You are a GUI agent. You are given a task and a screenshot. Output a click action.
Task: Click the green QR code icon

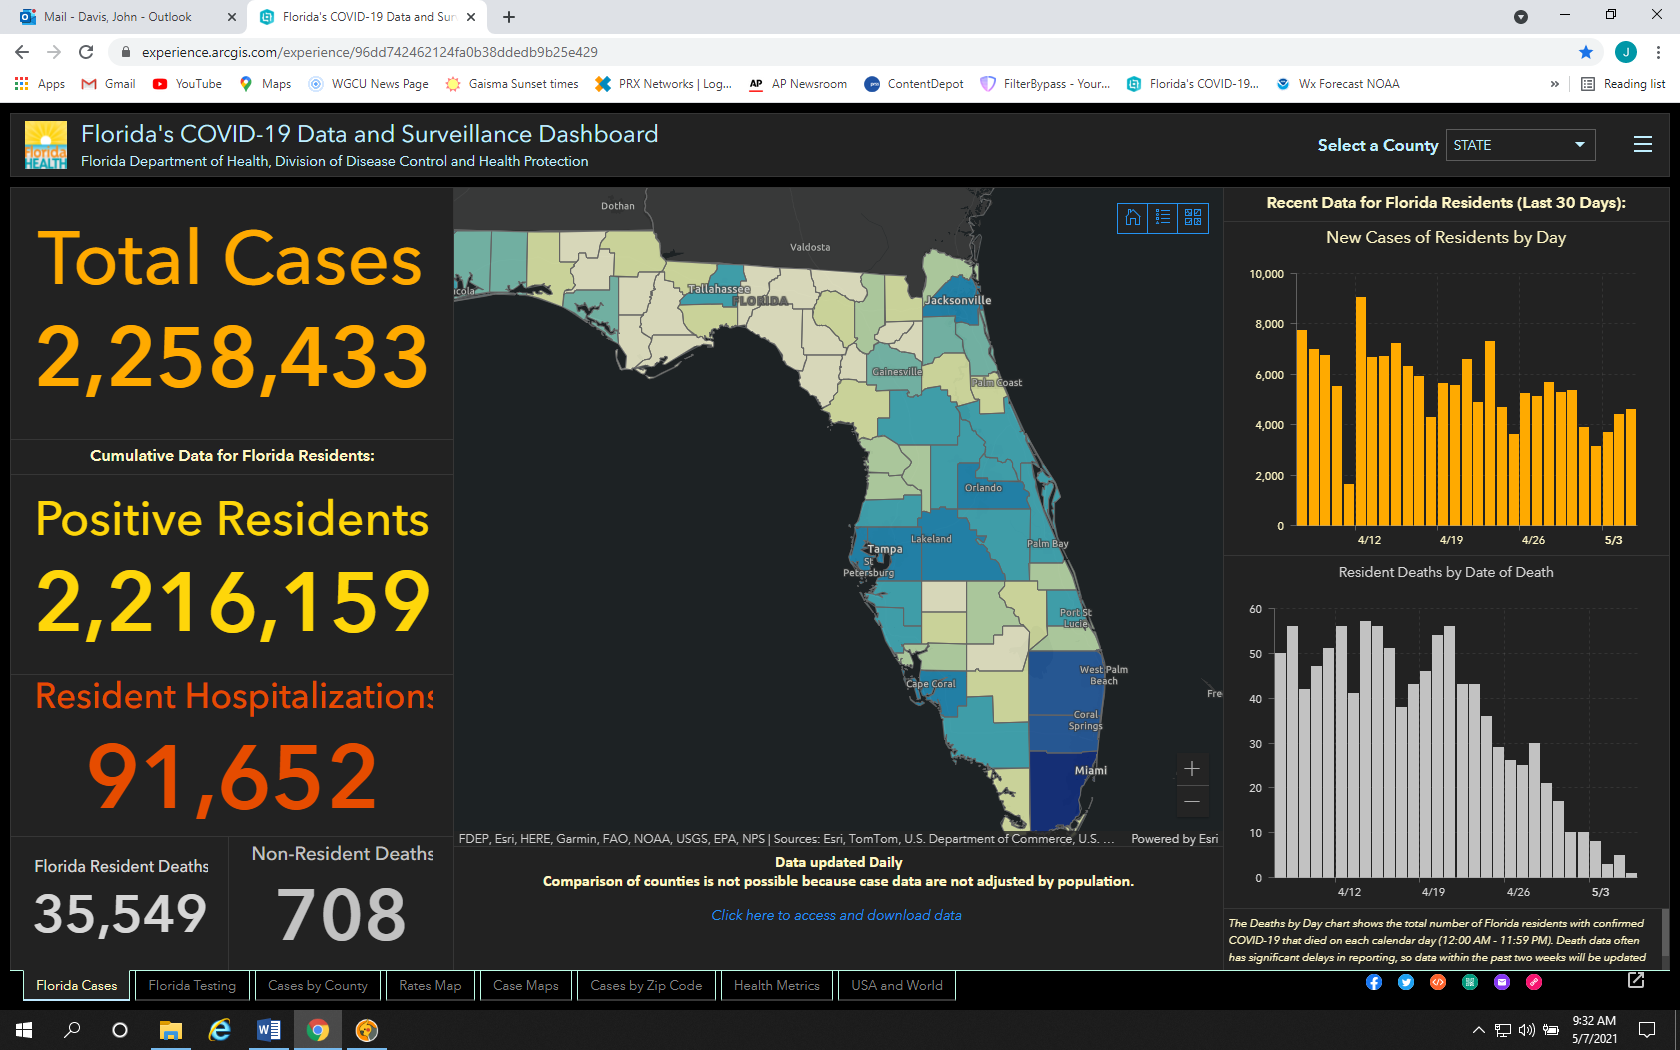(1470, 982)
